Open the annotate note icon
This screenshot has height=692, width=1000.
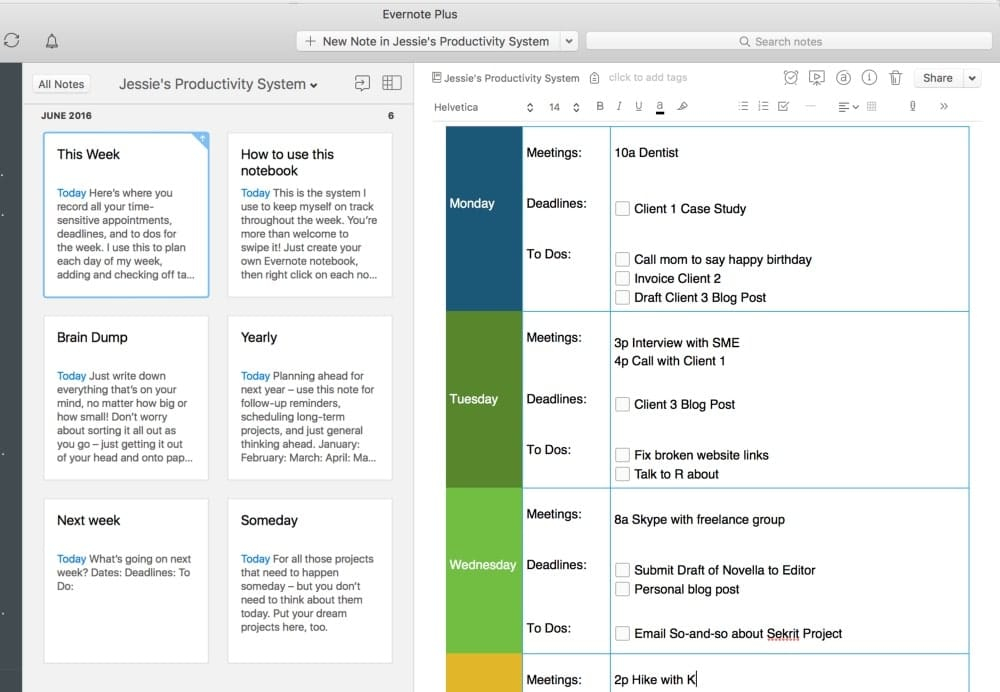coord(843,78)
